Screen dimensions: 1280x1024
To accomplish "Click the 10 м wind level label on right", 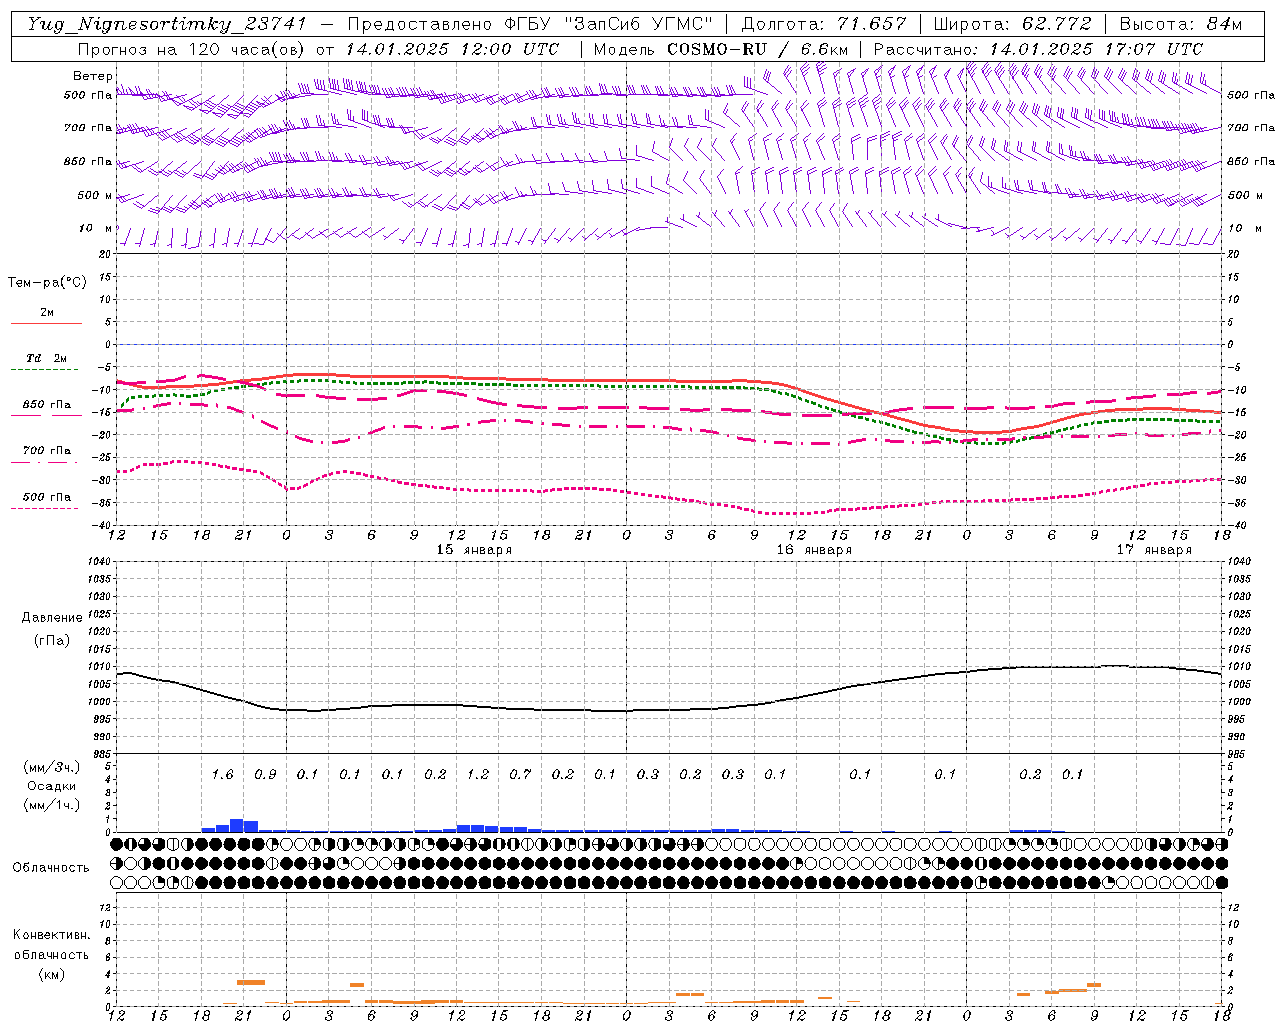I will click(x=1243, y=228).
